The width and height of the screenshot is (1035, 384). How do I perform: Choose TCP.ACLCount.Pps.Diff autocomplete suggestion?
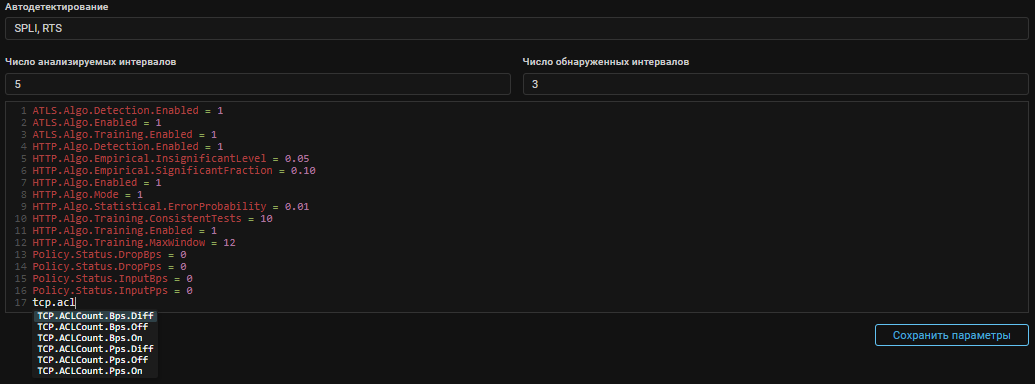[x=95, y=349]
